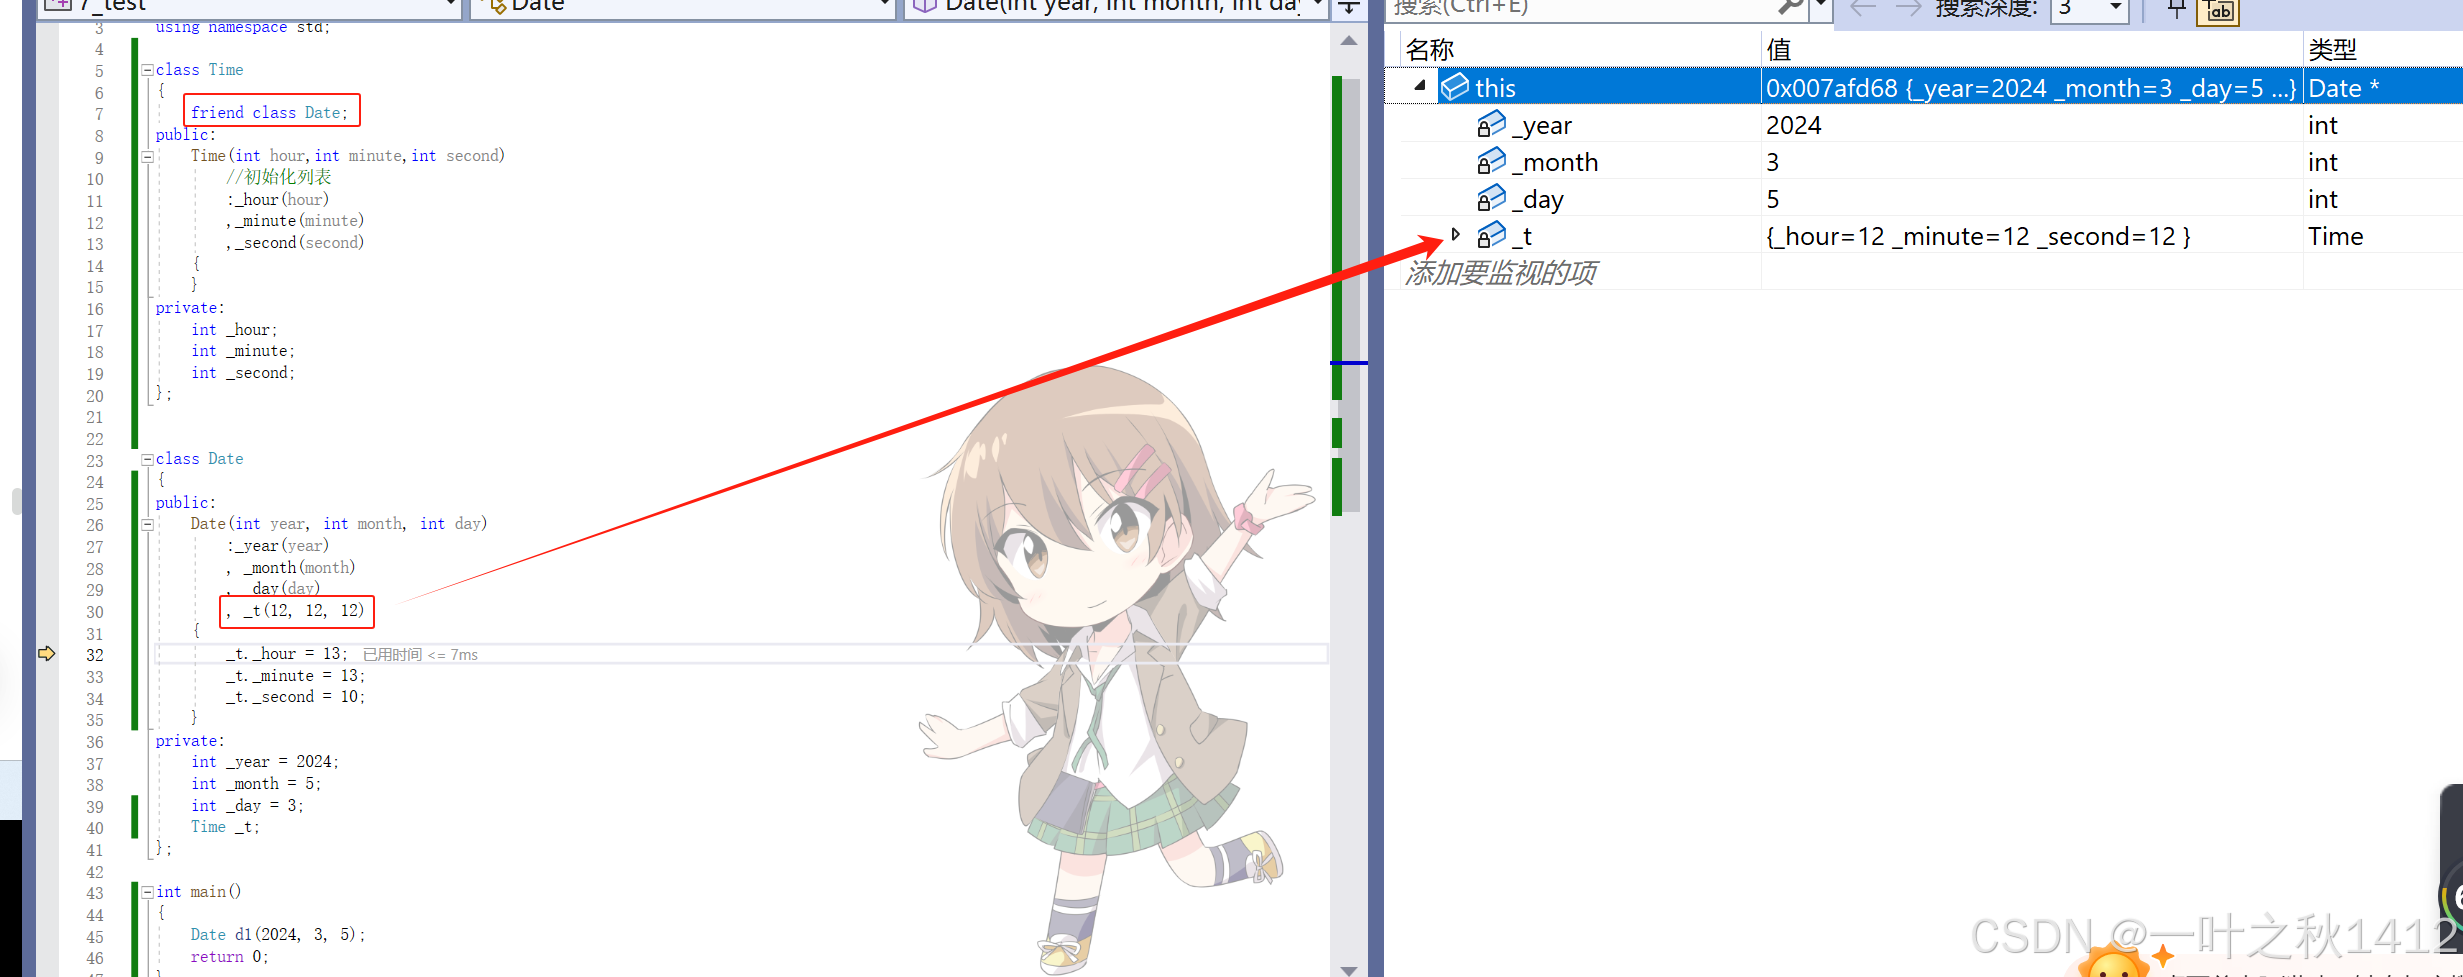Open the search depth dropdown

pos(2116,8)
